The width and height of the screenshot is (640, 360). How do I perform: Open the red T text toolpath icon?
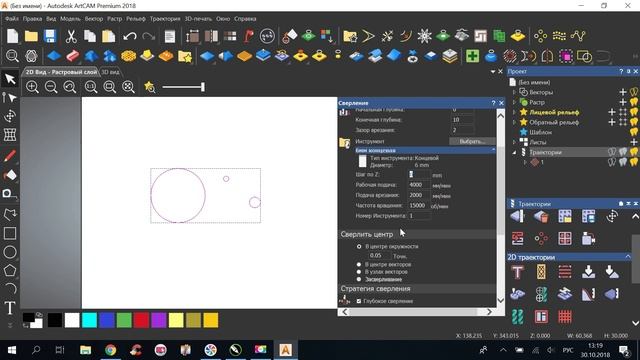pos(518,272)
